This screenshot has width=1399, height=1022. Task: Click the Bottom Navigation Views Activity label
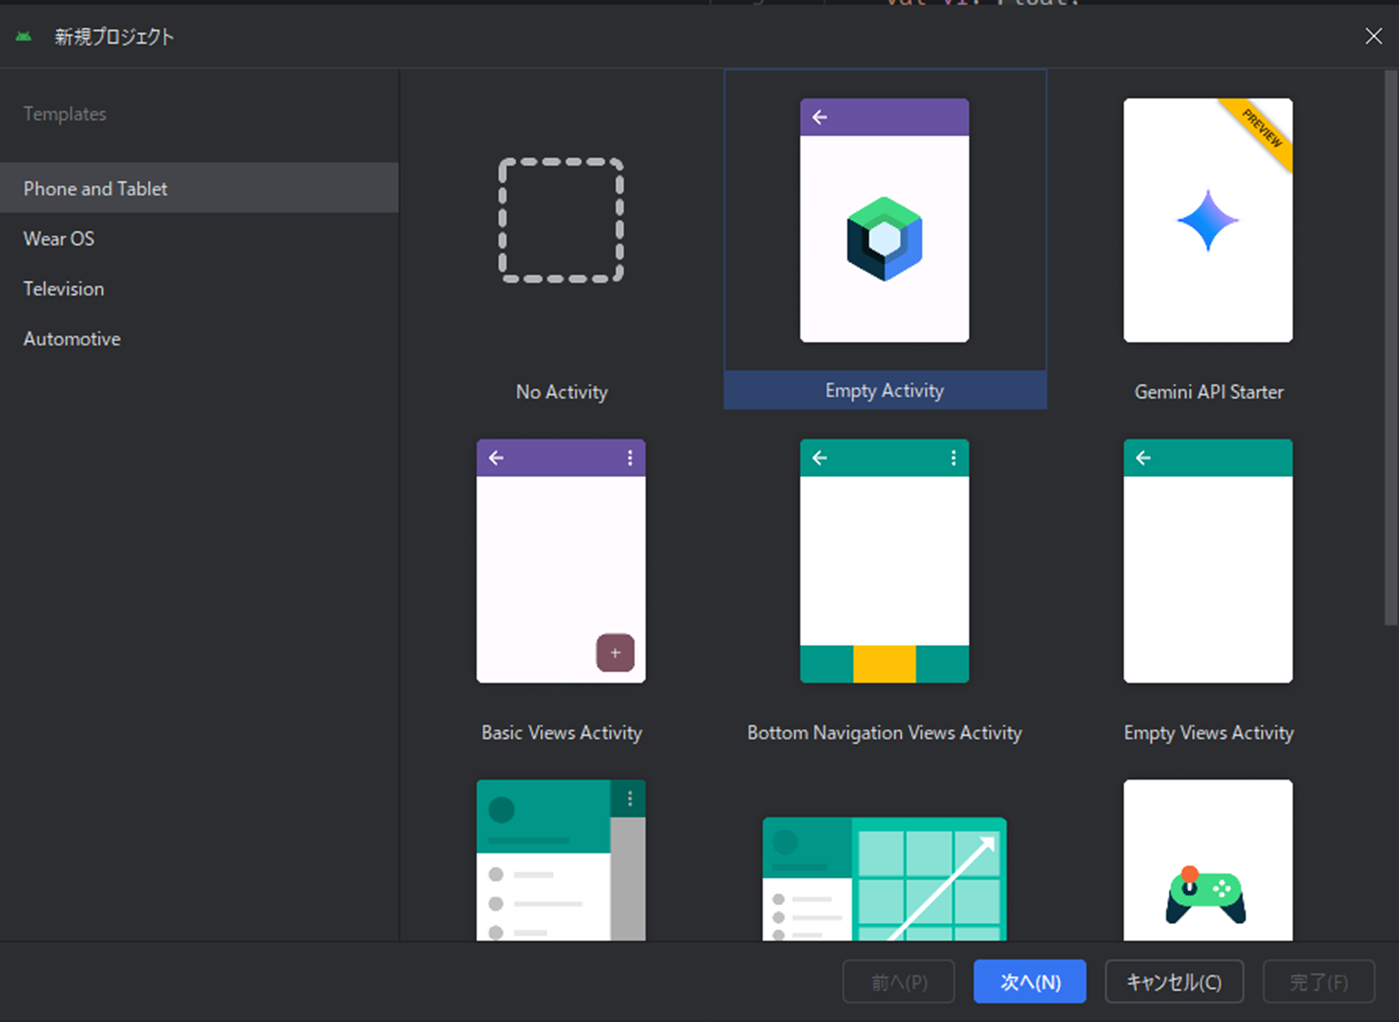pyautogui.click(x=884, y=732)
